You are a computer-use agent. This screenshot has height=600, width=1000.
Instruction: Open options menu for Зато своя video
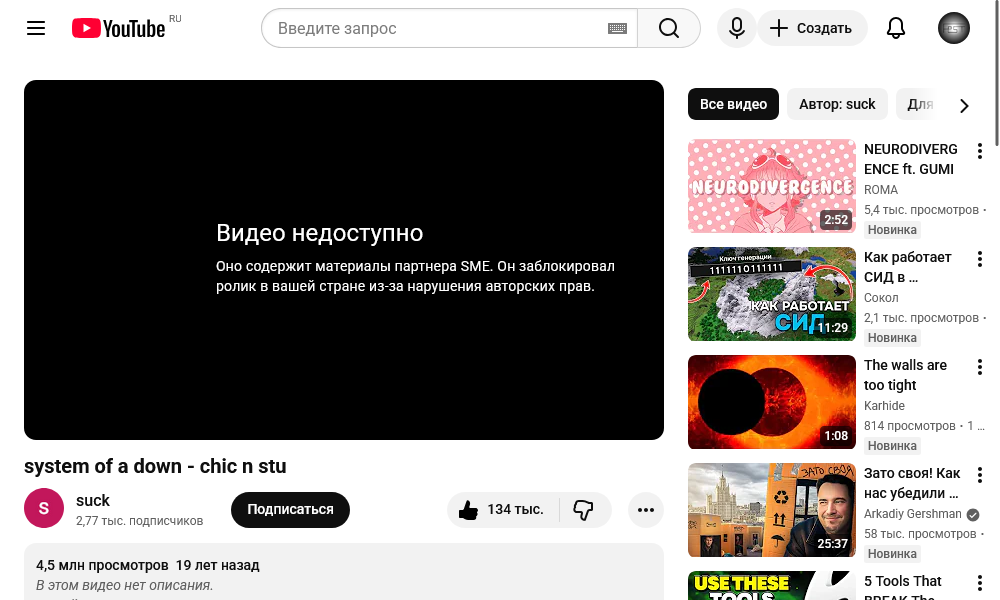980,475
